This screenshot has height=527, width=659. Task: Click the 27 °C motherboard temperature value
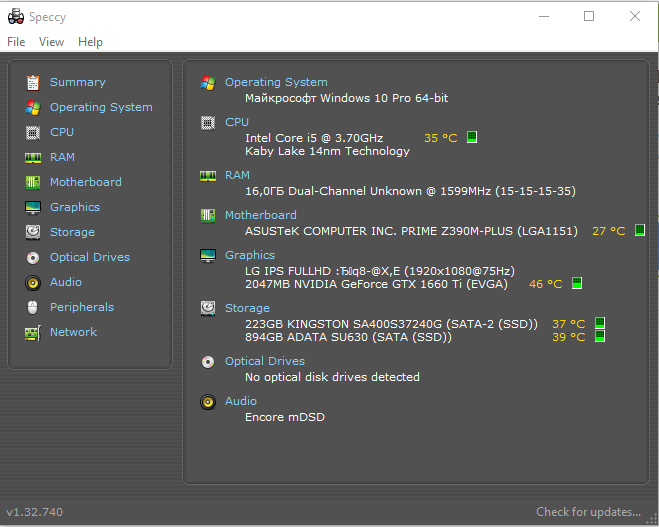609,231
